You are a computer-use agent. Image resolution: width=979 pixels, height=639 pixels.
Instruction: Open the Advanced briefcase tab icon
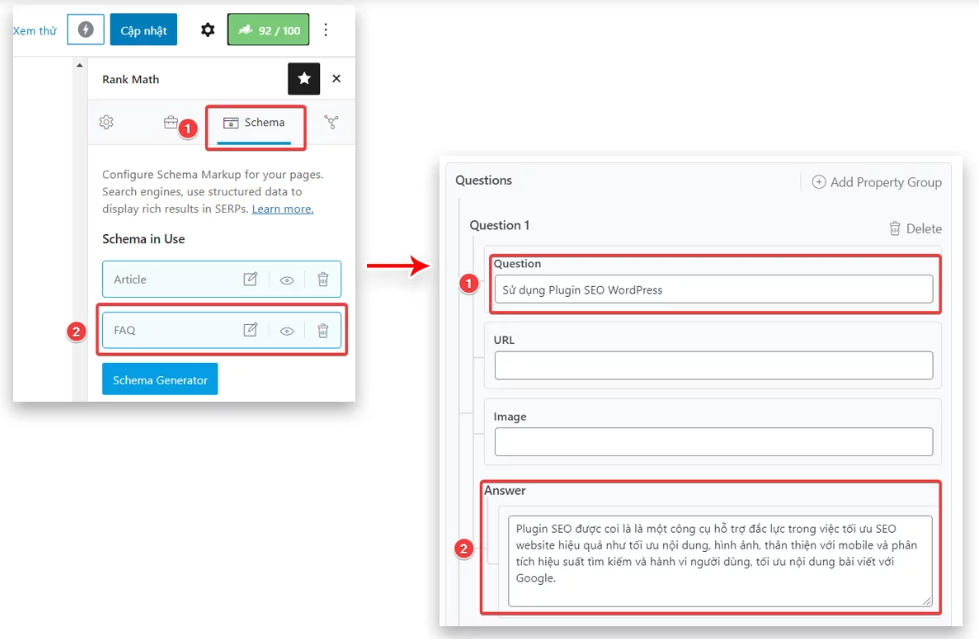171,122
